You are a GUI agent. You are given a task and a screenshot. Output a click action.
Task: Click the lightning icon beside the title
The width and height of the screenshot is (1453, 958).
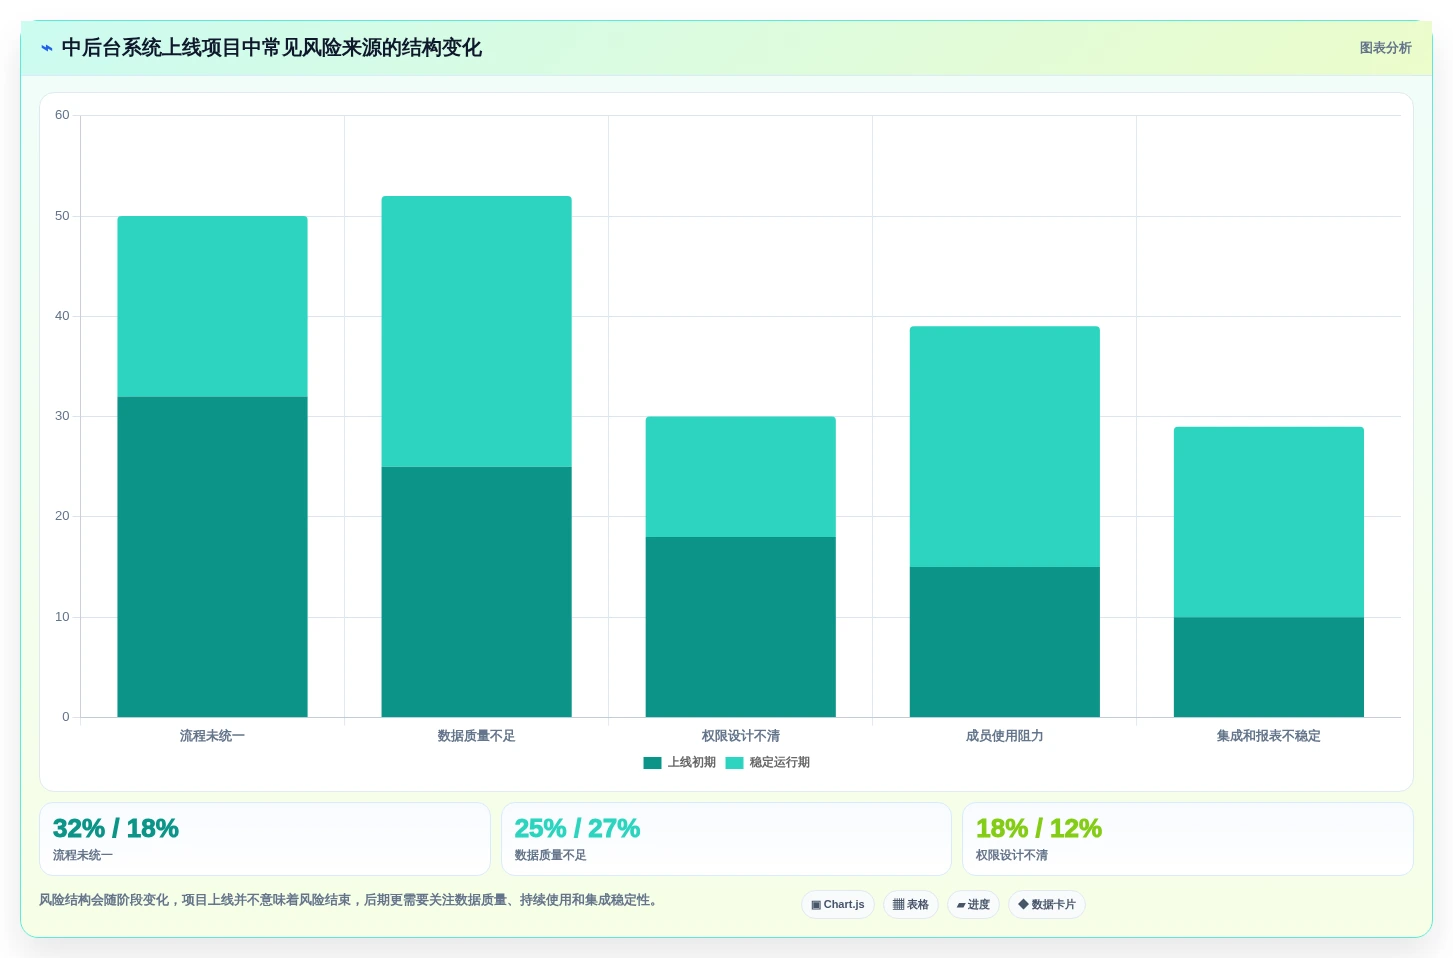pyautogui.click(x=47, y=48)
